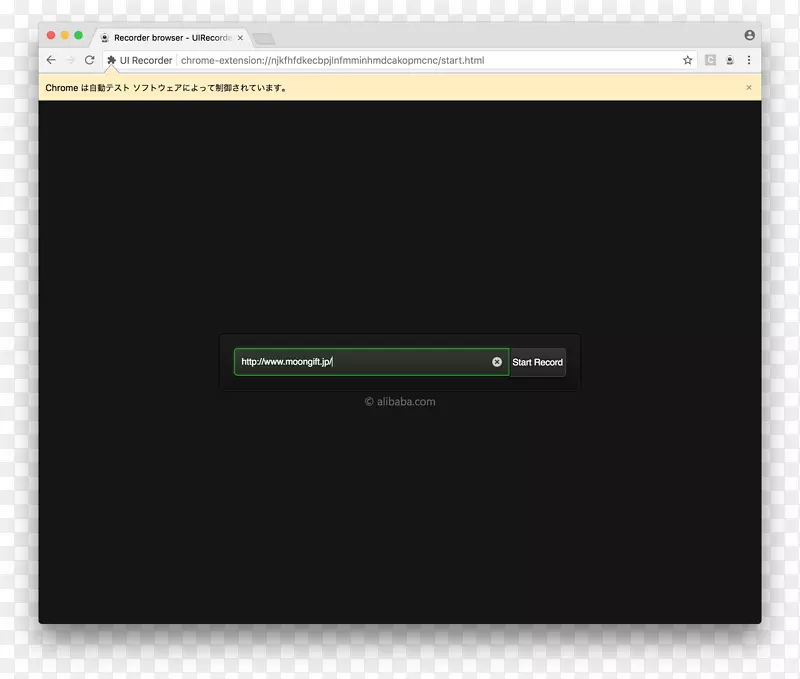Close the Recorder browser tab
800x679 pixels.
pos(240,37)
